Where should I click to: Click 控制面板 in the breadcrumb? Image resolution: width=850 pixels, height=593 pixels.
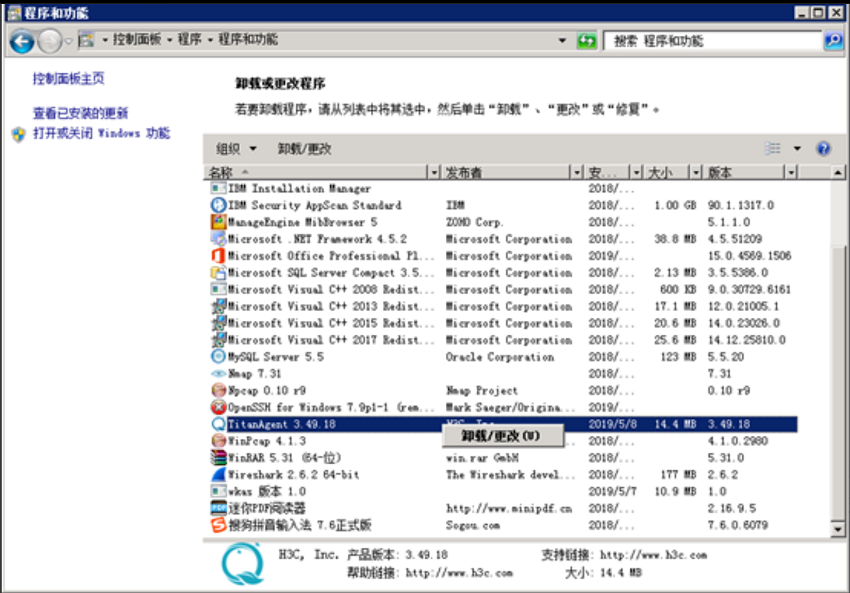click(x=137, y=40)
